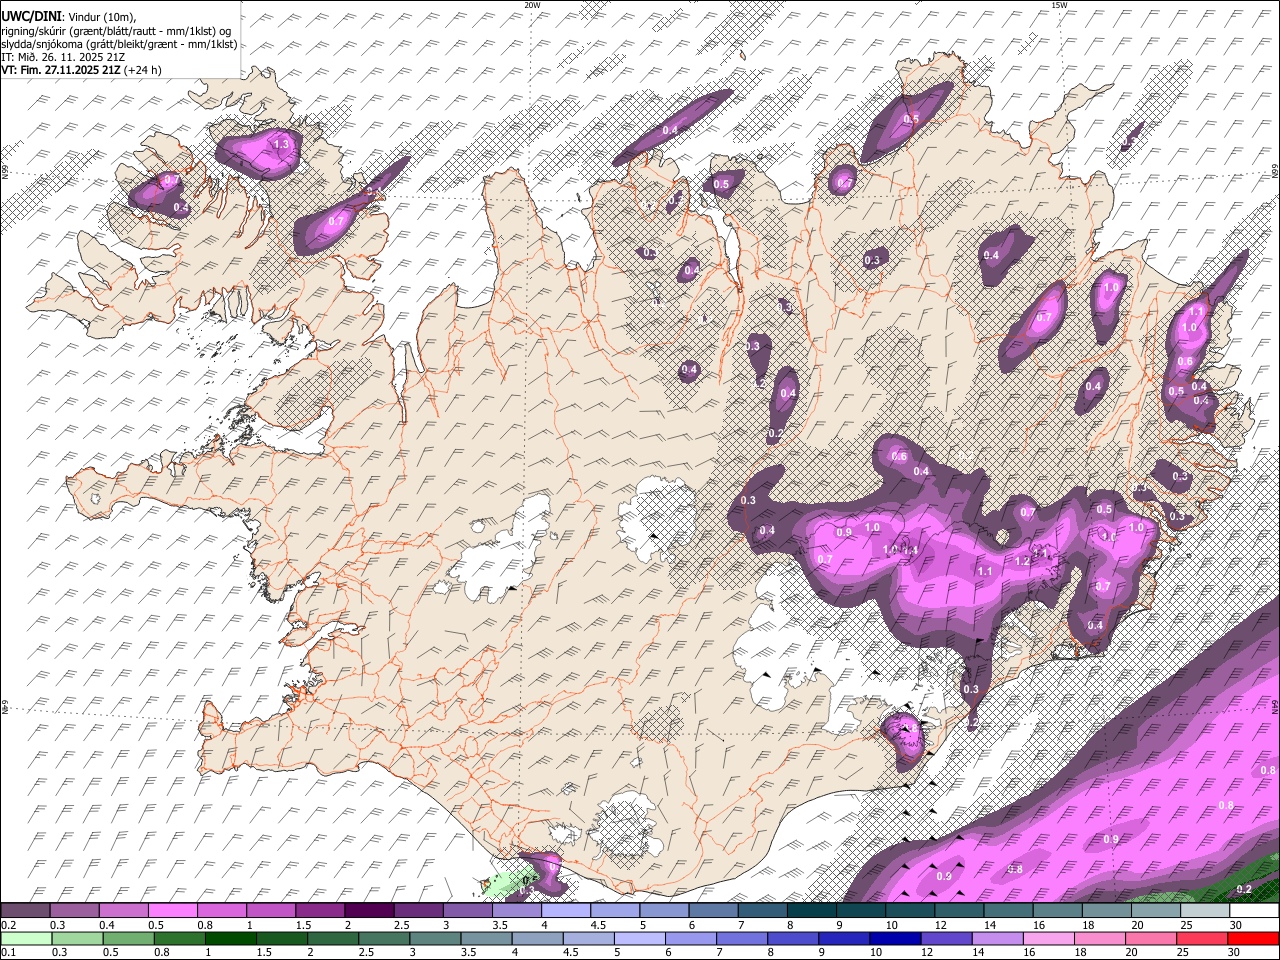Click the darkest green 1 legend swatch

[230, 939]
